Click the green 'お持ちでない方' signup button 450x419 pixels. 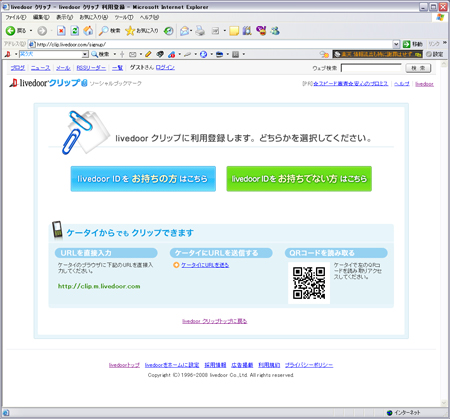point(299,179)
